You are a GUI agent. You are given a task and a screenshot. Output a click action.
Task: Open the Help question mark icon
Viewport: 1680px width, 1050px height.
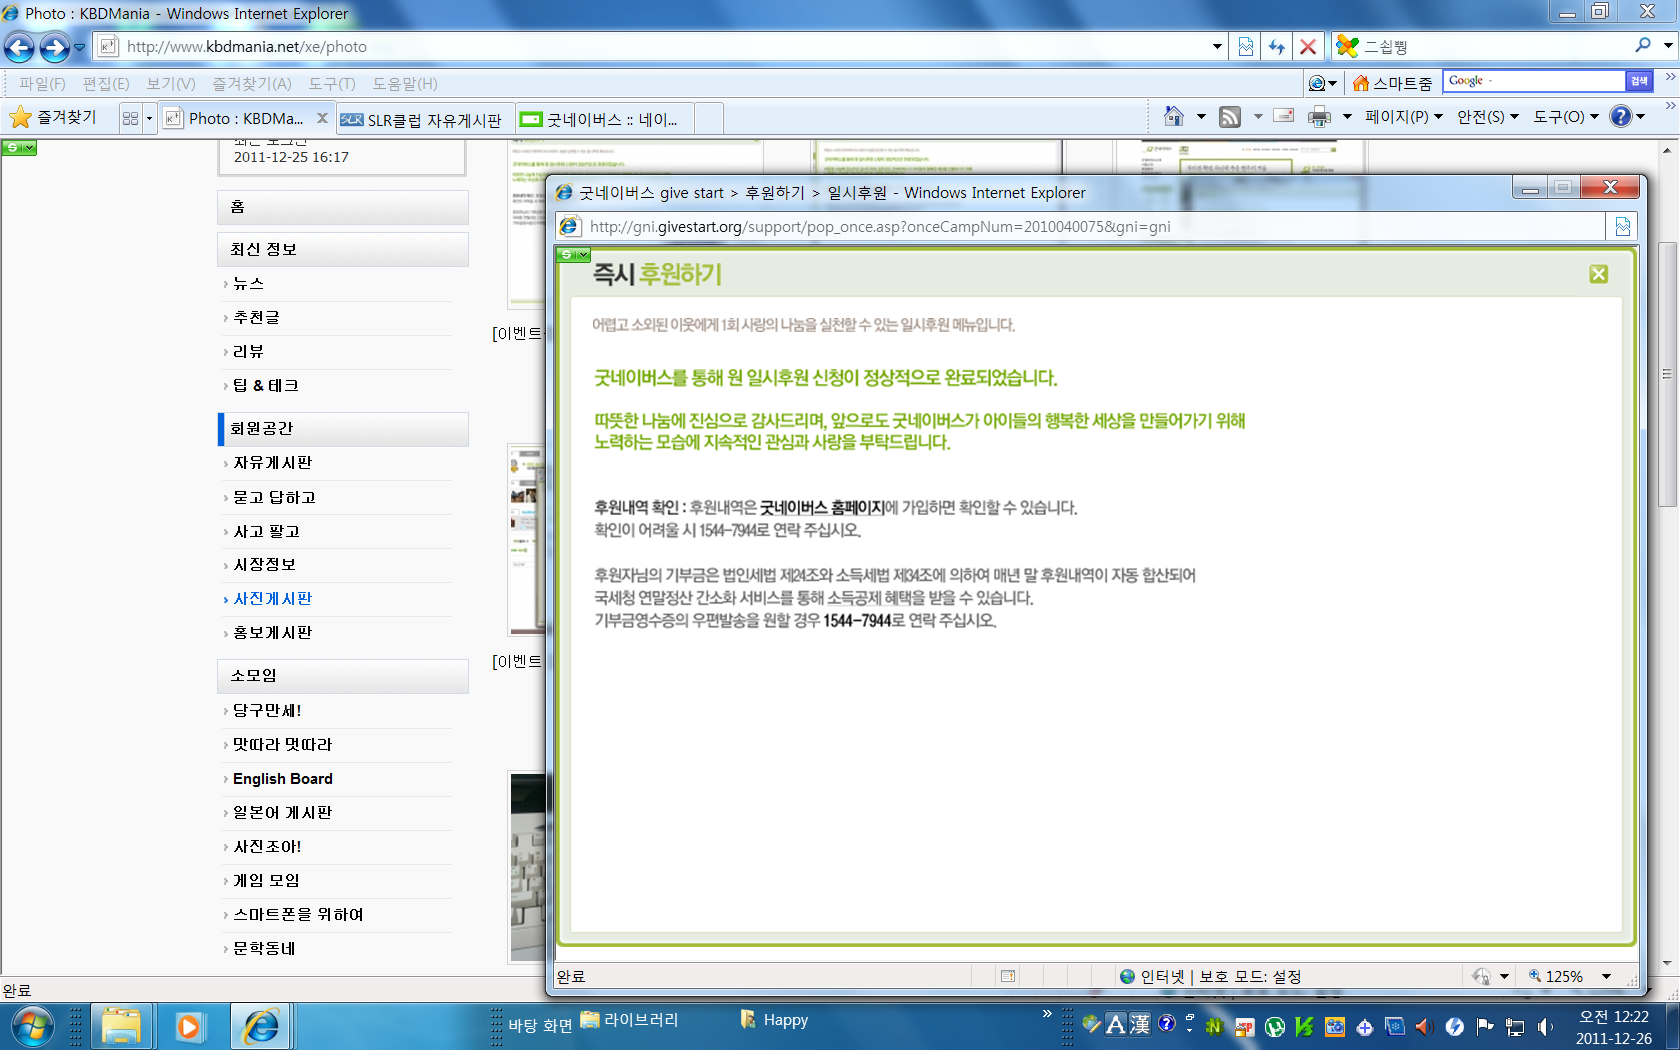click(x=1621, y=117)
